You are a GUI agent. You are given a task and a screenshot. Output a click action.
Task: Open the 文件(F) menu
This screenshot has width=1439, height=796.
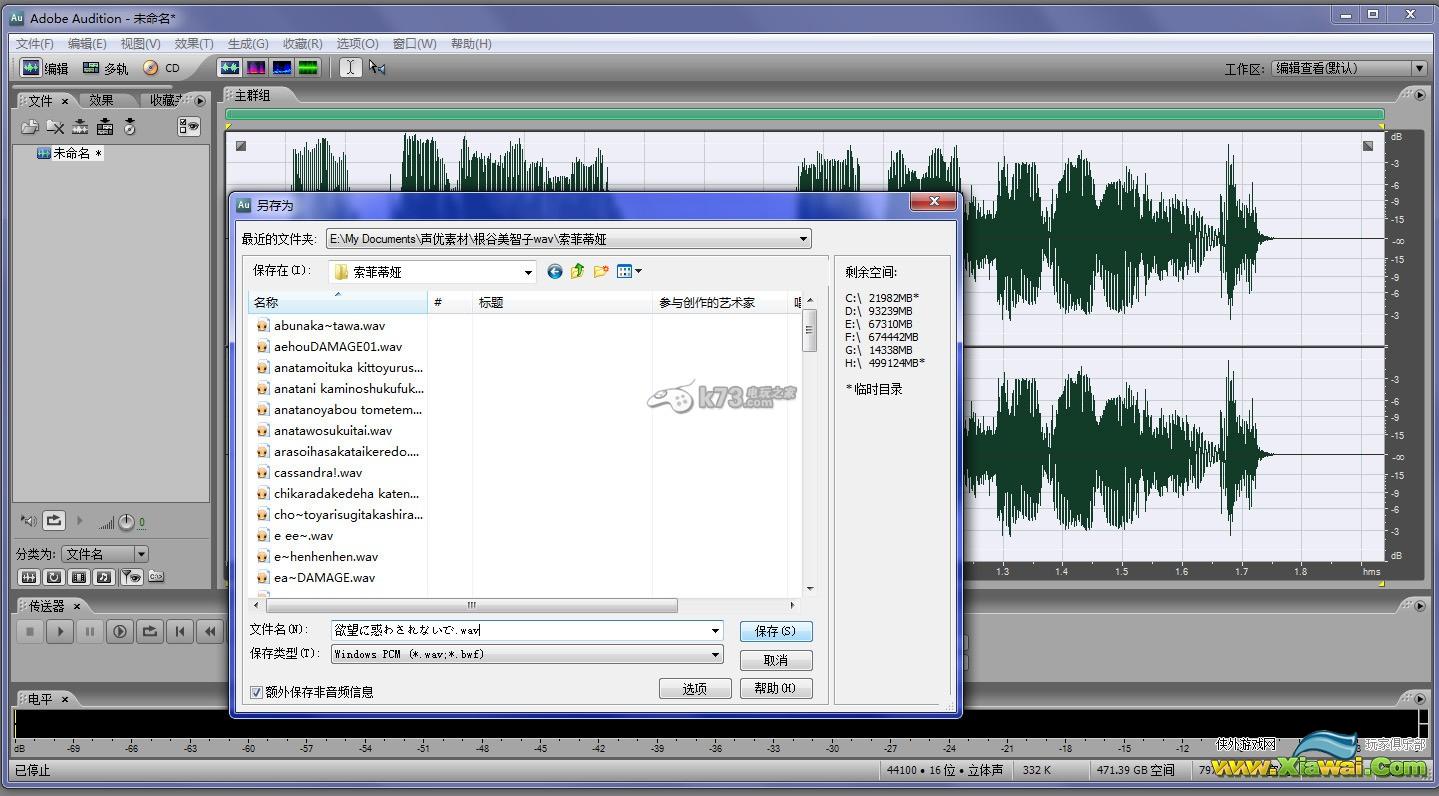[35, 44]
